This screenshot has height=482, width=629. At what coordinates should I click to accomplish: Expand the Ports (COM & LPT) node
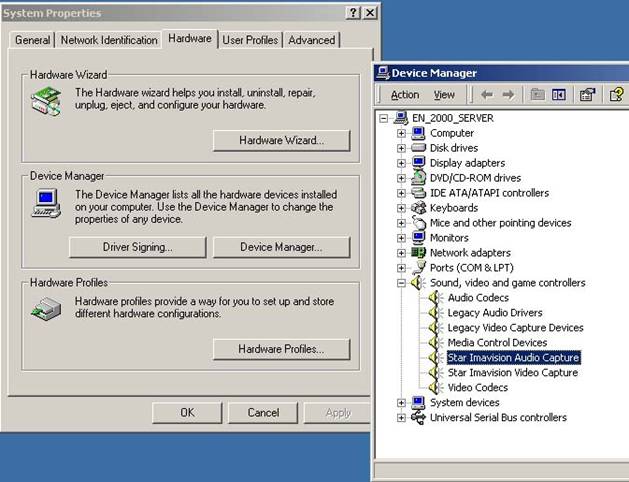[401, 268]
